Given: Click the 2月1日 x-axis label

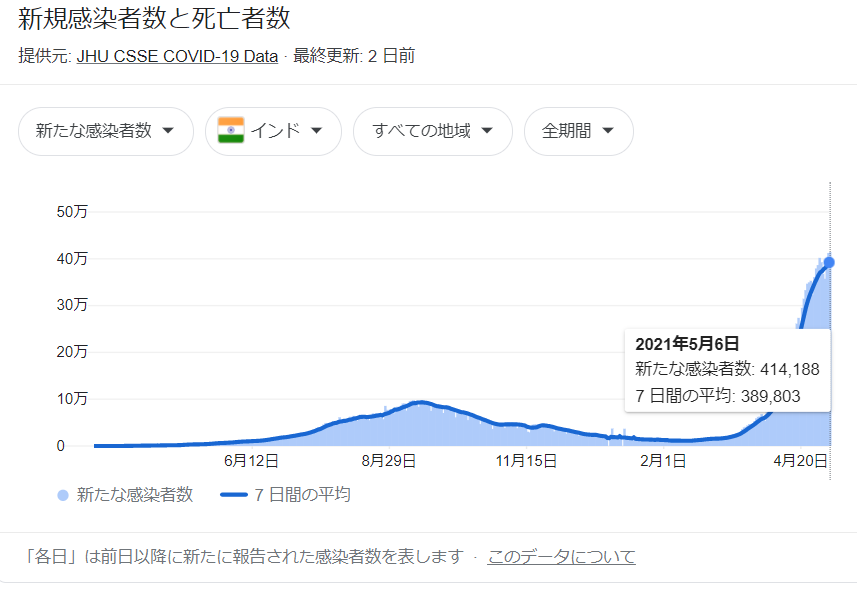Looking at the screenshot, I should coord(663,460).
